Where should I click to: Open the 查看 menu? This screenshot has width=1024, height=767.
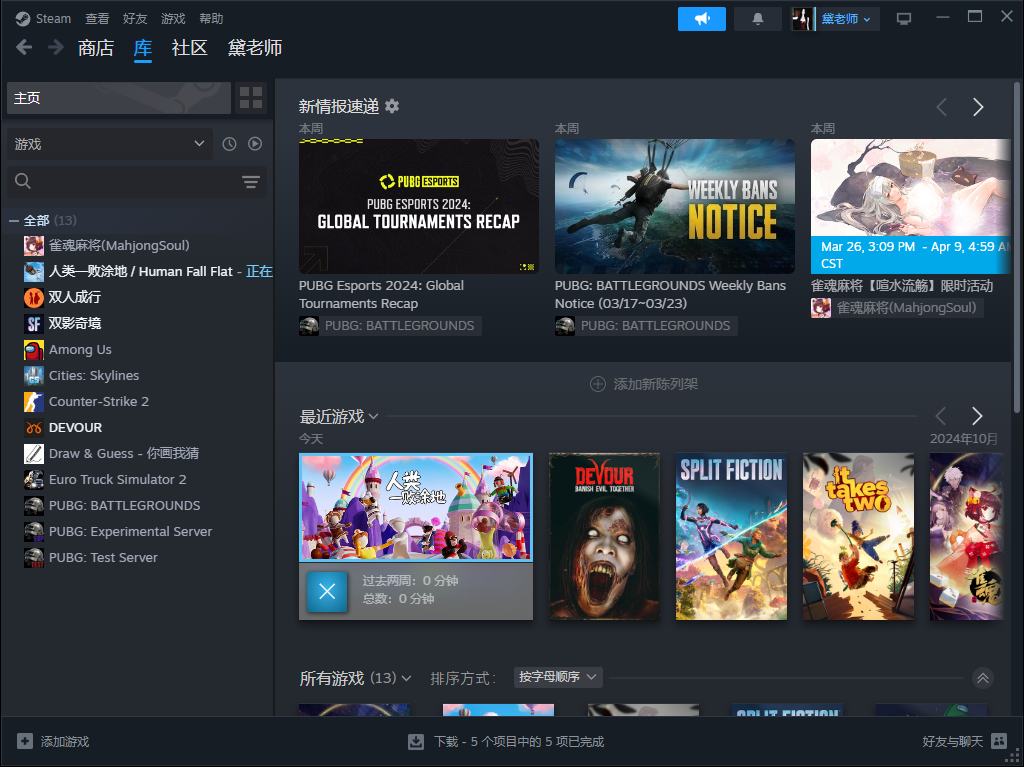pyautogui.click(x=97, y=19)
